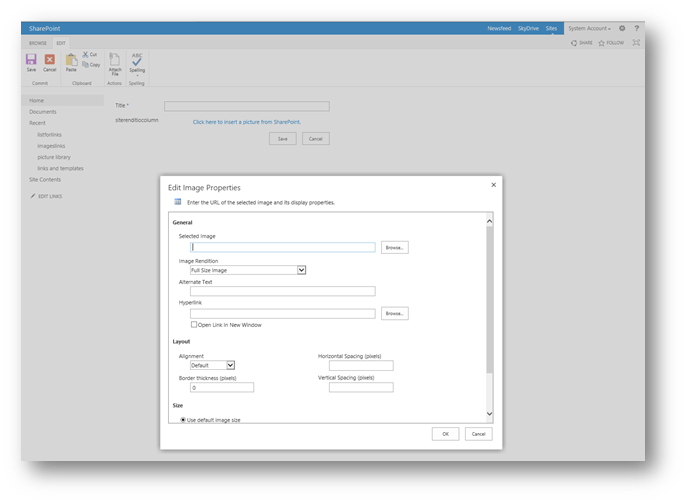Click the Alternate Text input field
This screenshot has height=503, width=687.
click(283, 292)
